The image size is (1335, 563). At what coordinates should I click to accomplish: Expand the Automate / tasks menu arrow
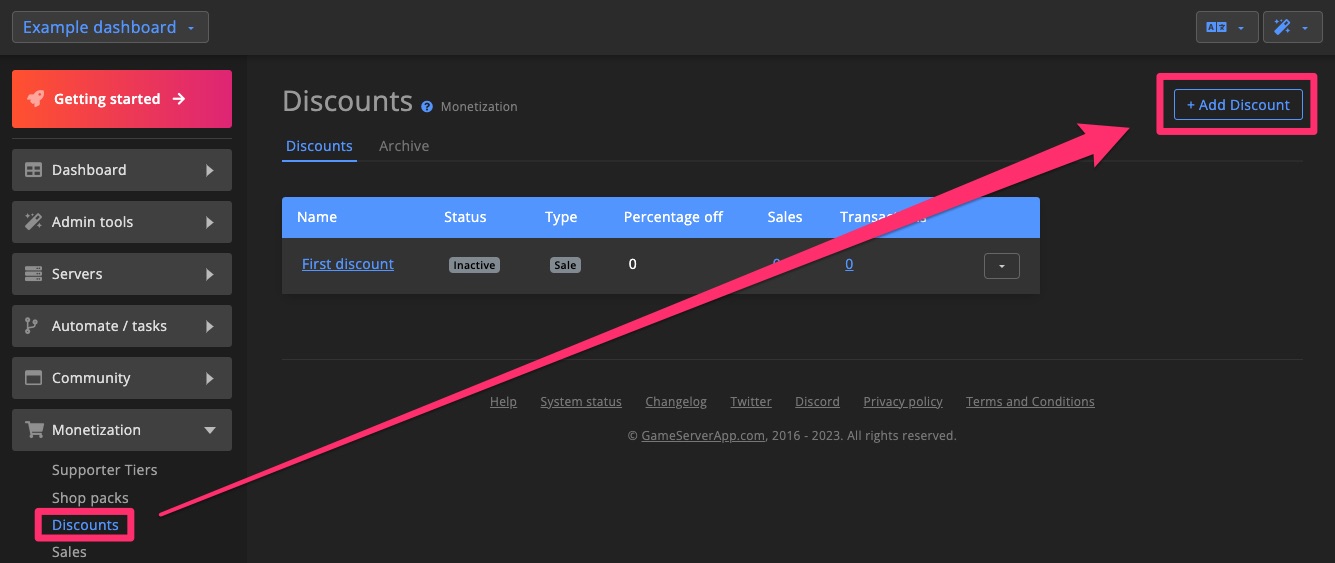pos(210,326)
